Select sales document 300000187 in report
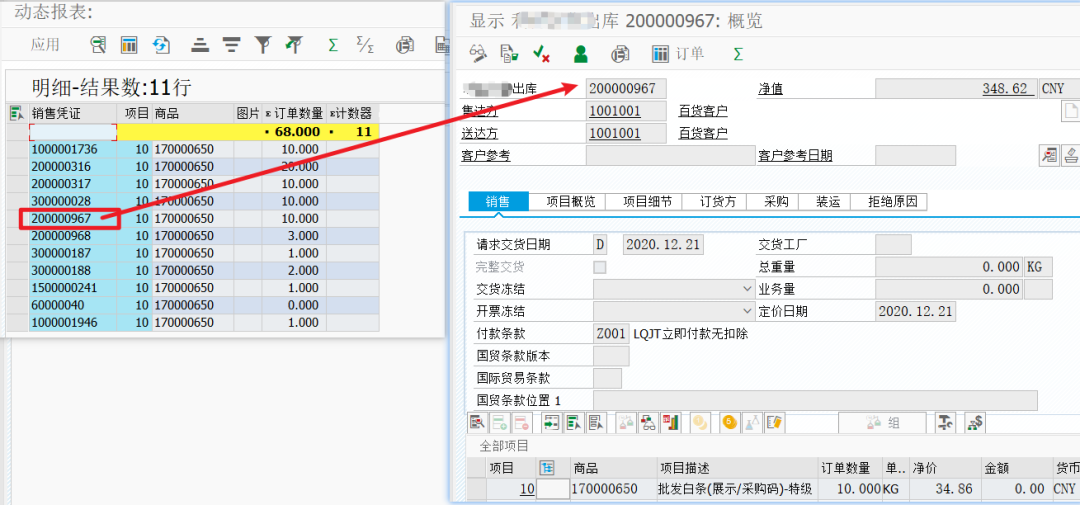 [73, 253]
